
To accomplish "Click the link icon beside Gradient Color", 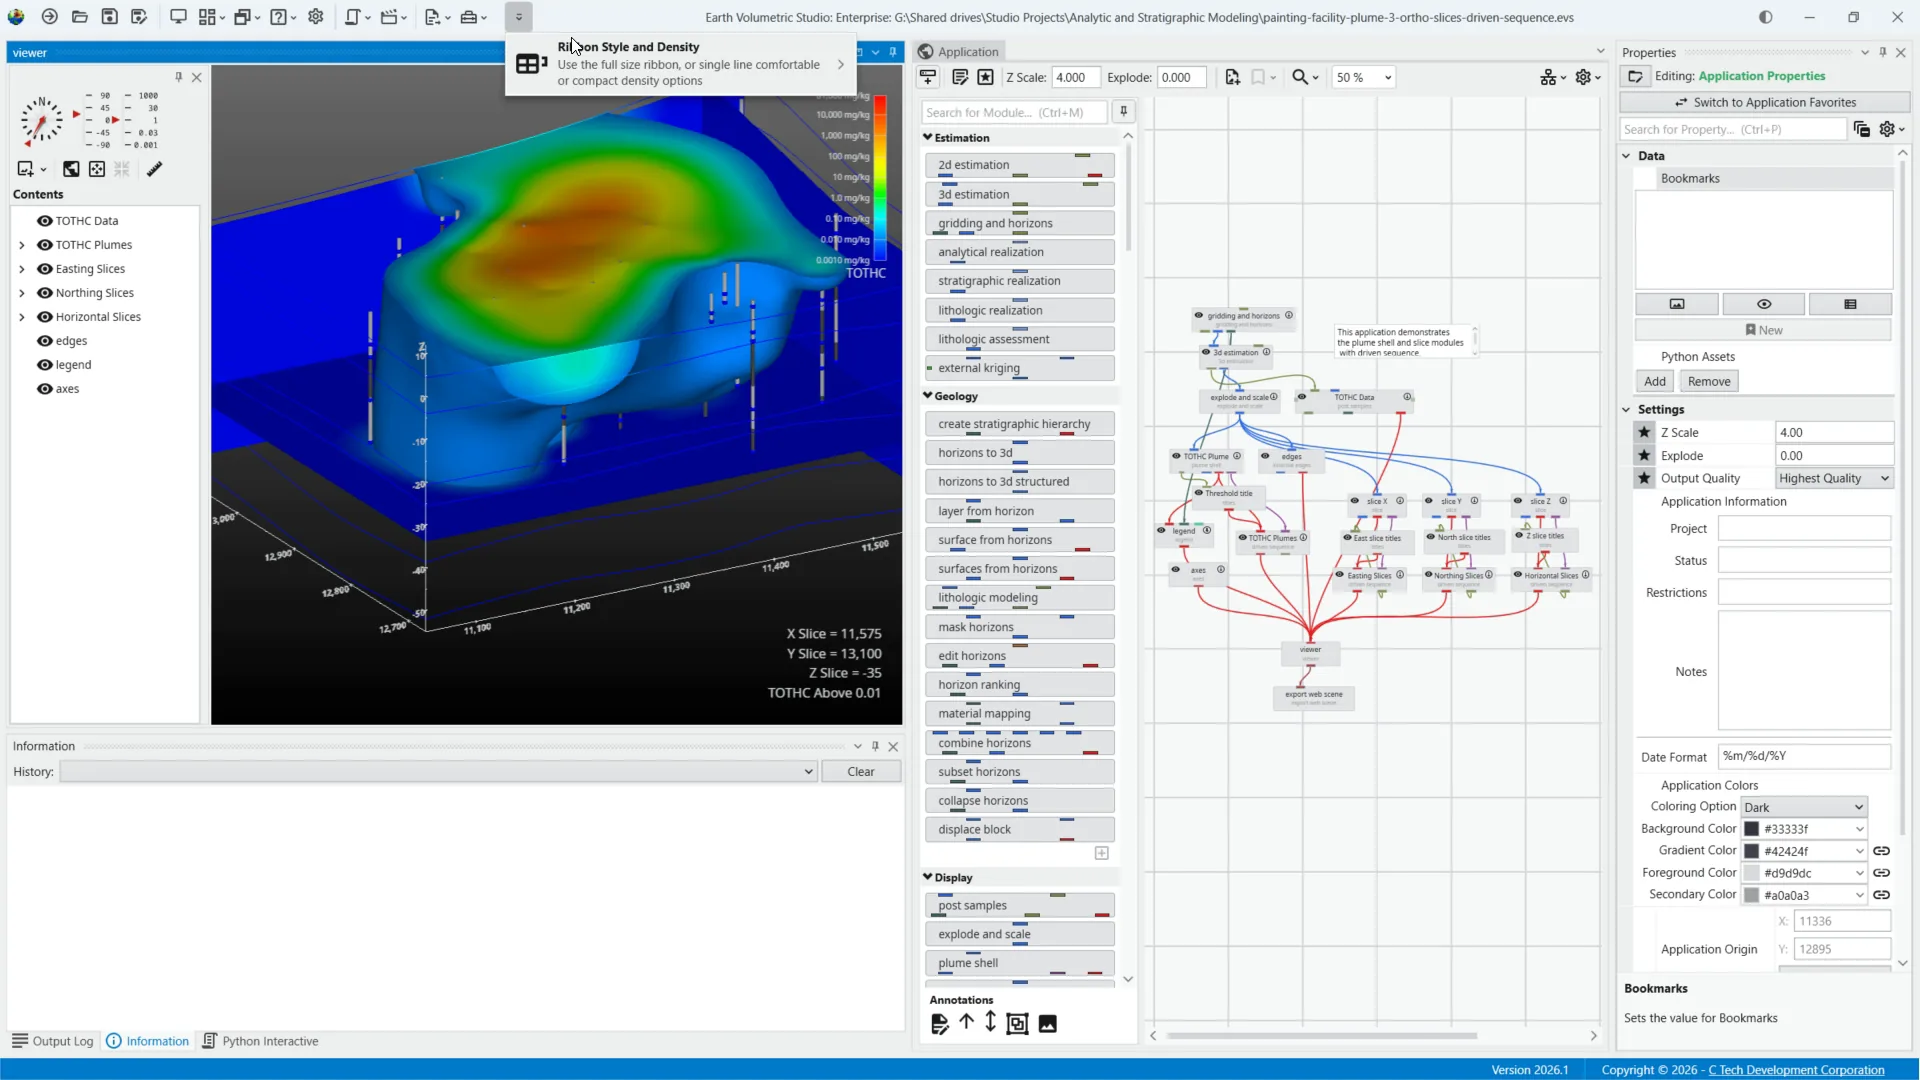I will [1881, 851].
